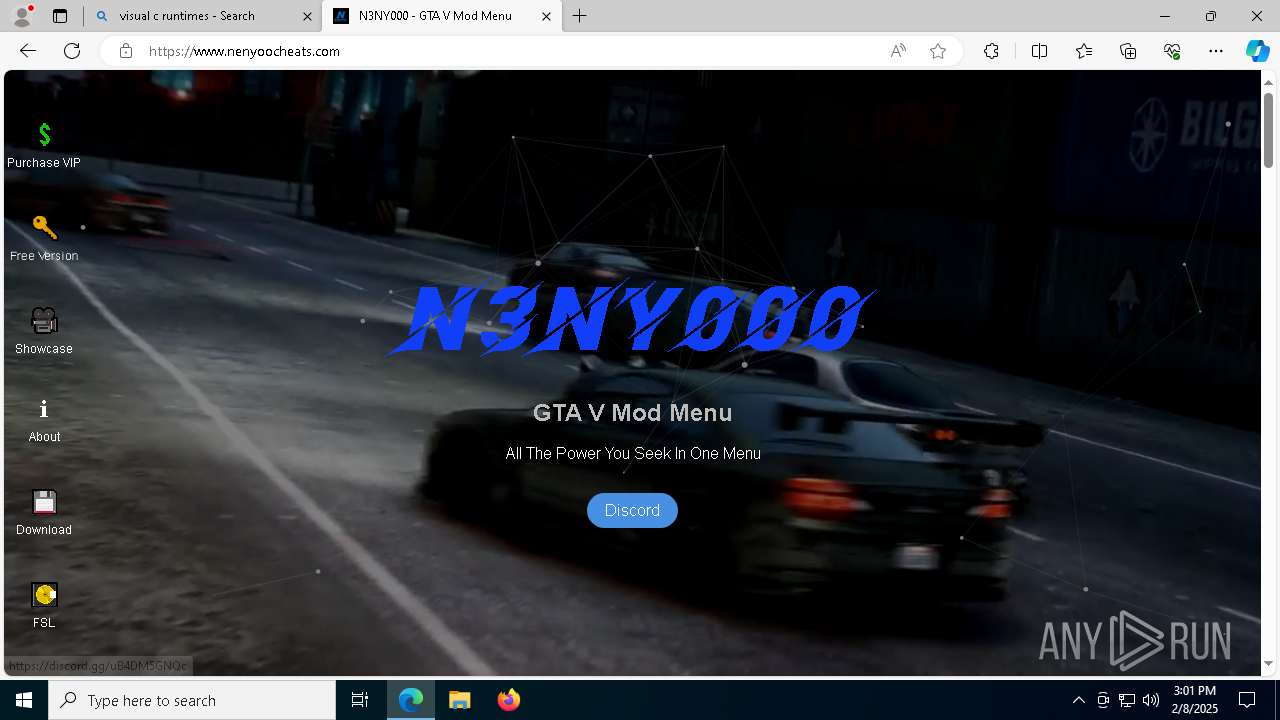Open the browser profile avatar
Viewport: 1280px width, 720px height.
(x=22, y=16)
